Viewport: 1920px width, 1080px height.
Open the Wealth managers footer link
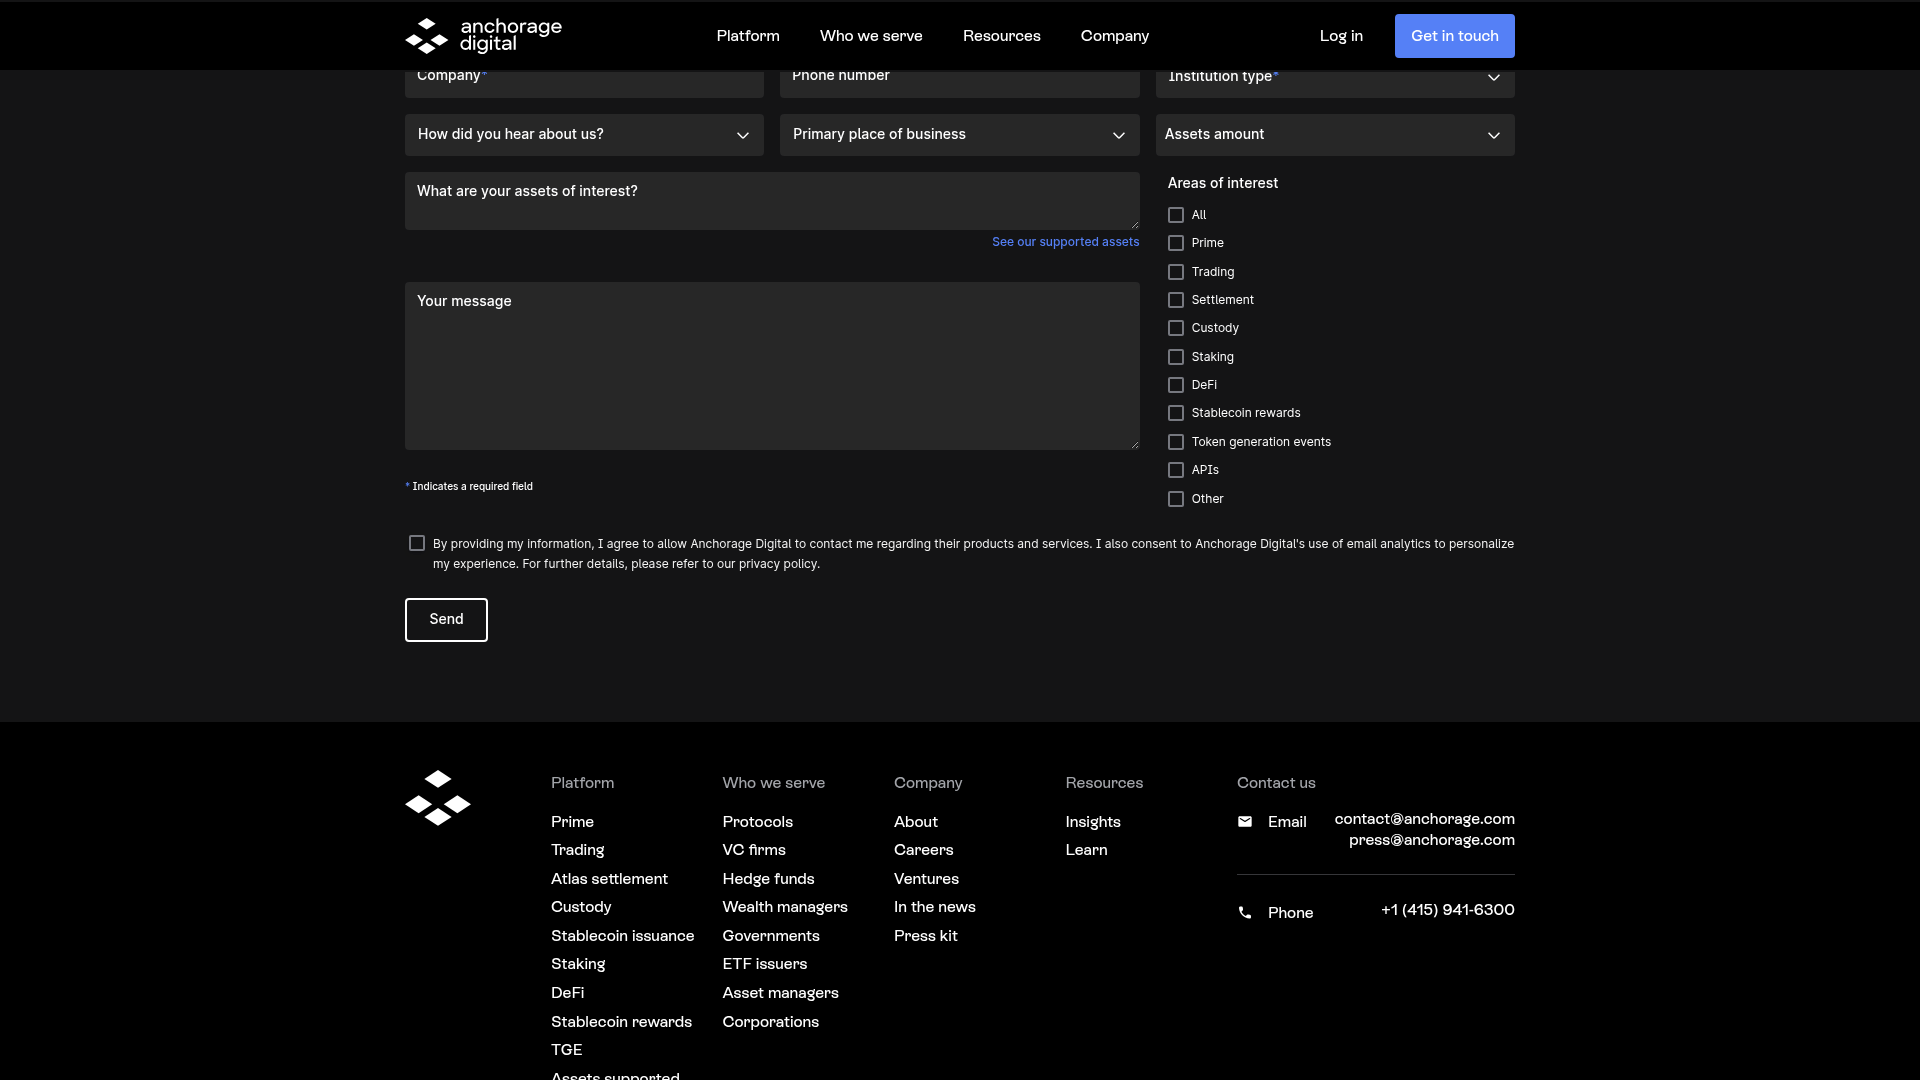[x=785, y=907]
